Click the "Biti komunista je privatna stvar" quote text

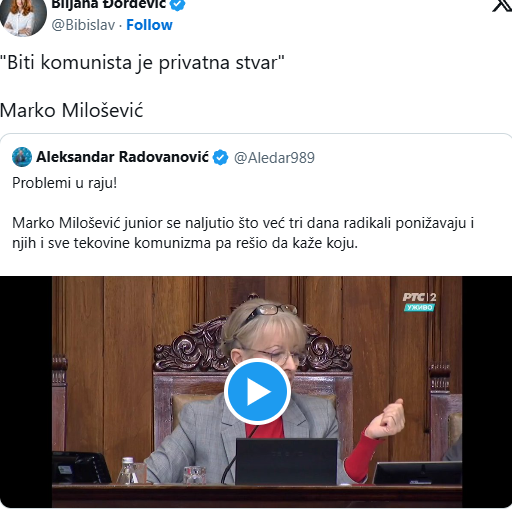tap(142, 62)
